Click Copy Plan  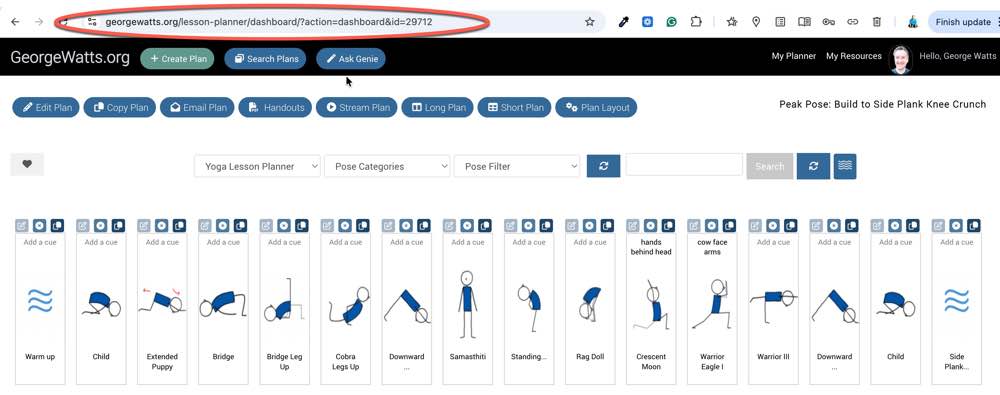[x=120, y=107]
